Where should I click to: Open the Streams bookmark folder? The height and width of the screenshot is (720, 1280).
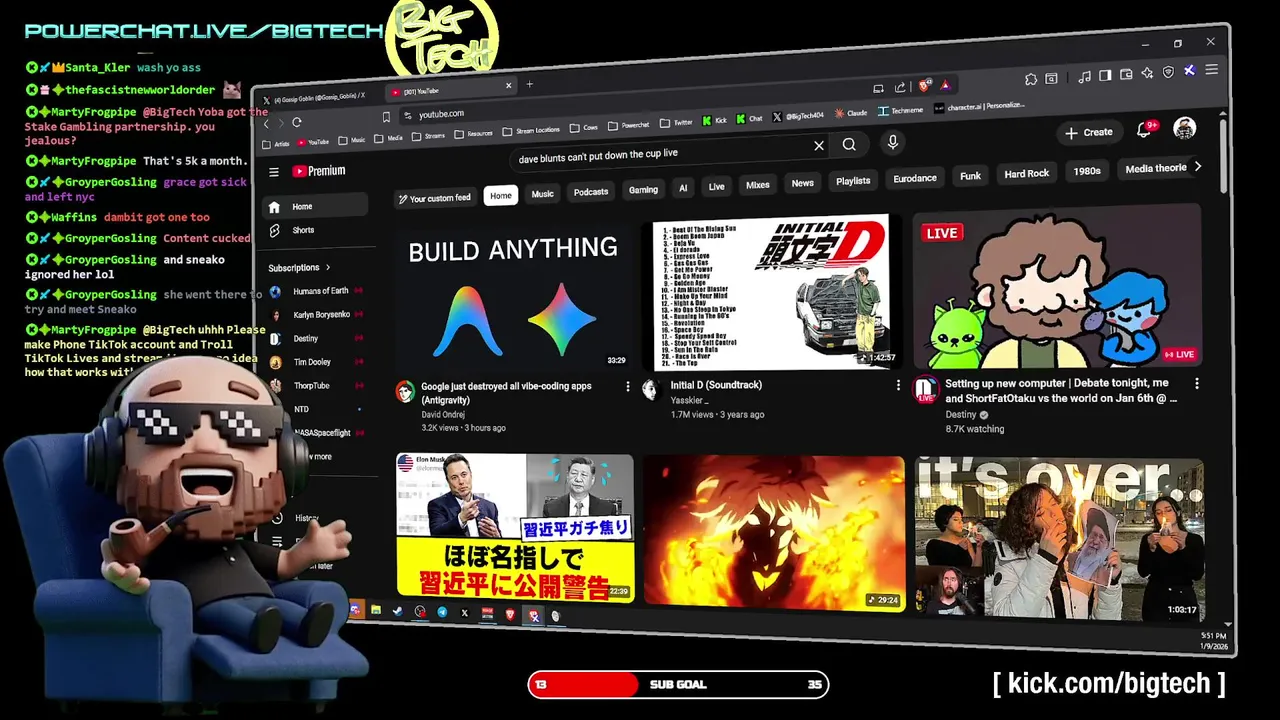click(x=428, y=136)
